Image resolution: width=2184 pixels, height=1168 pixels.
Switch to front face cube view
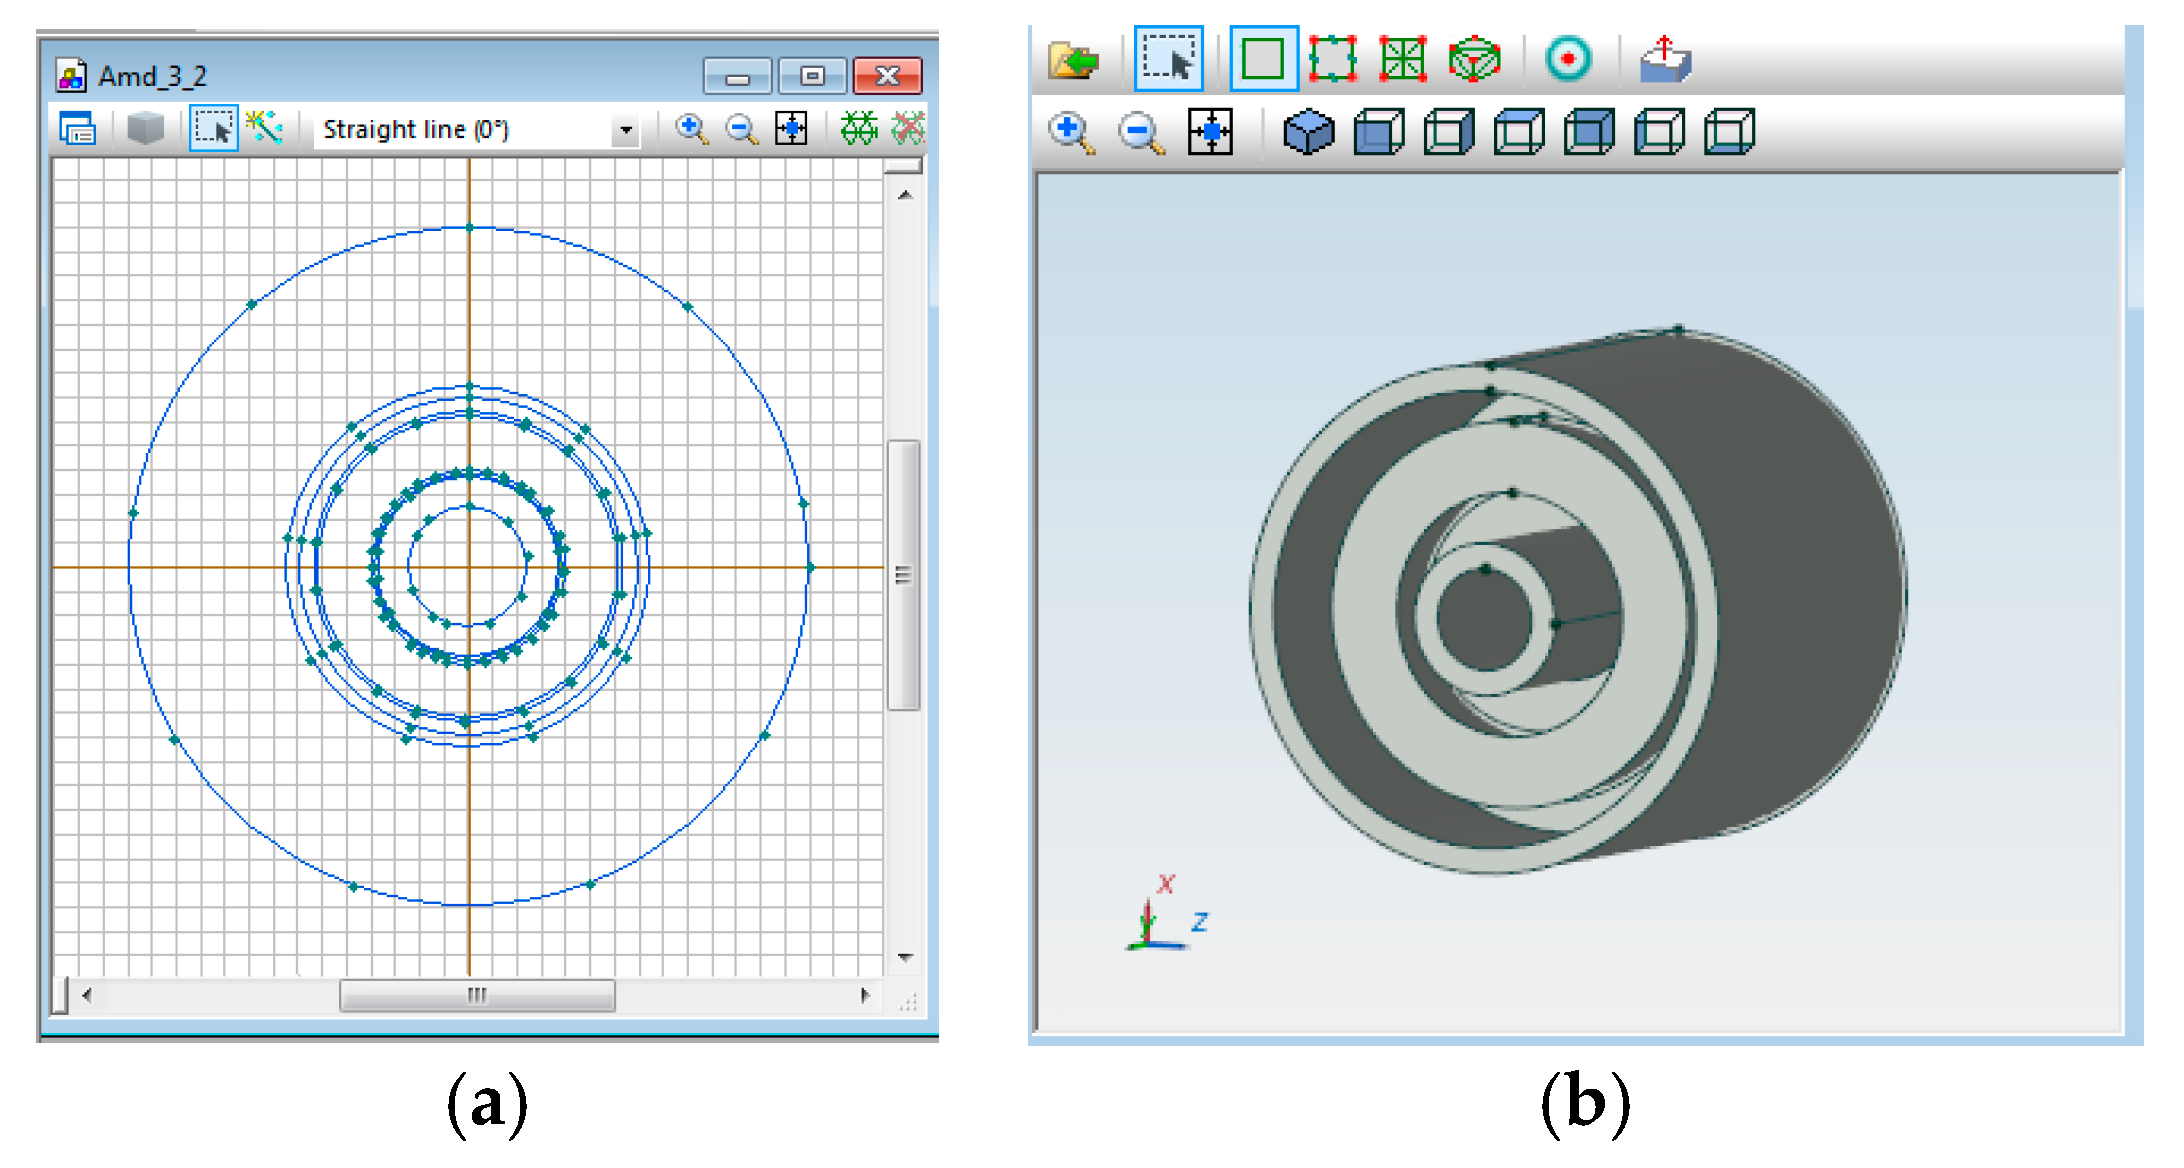1379,132
